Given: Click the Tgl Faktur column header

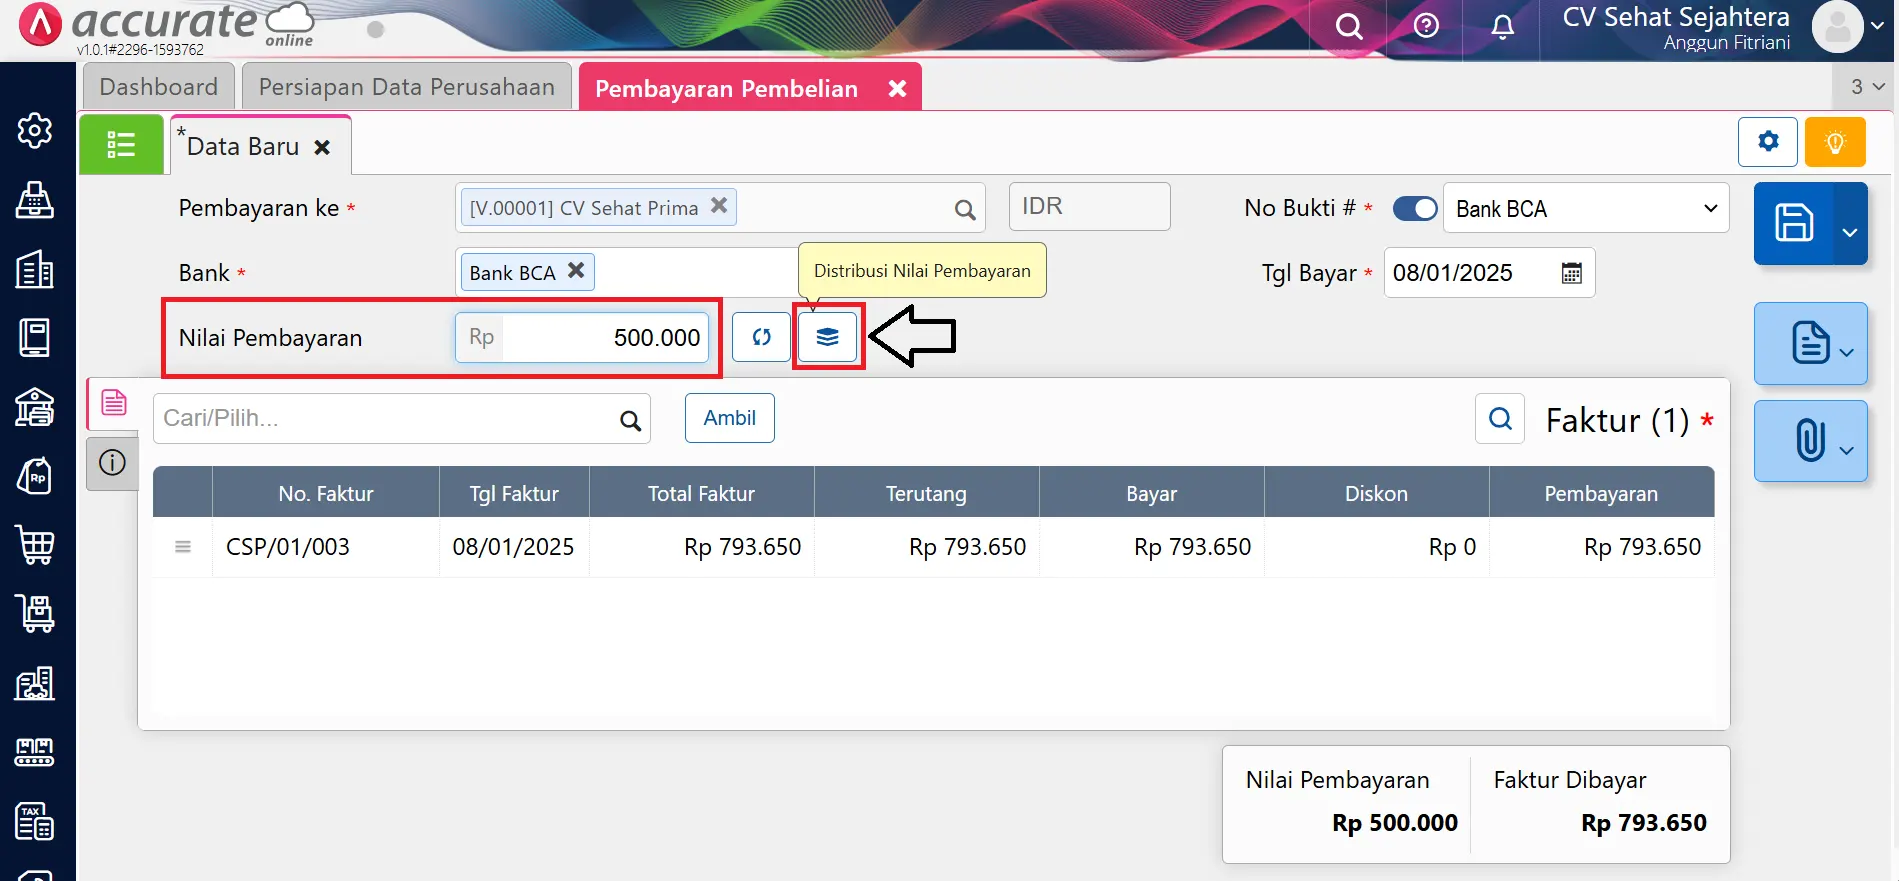Looking at the screenshot, I should 514,493.
